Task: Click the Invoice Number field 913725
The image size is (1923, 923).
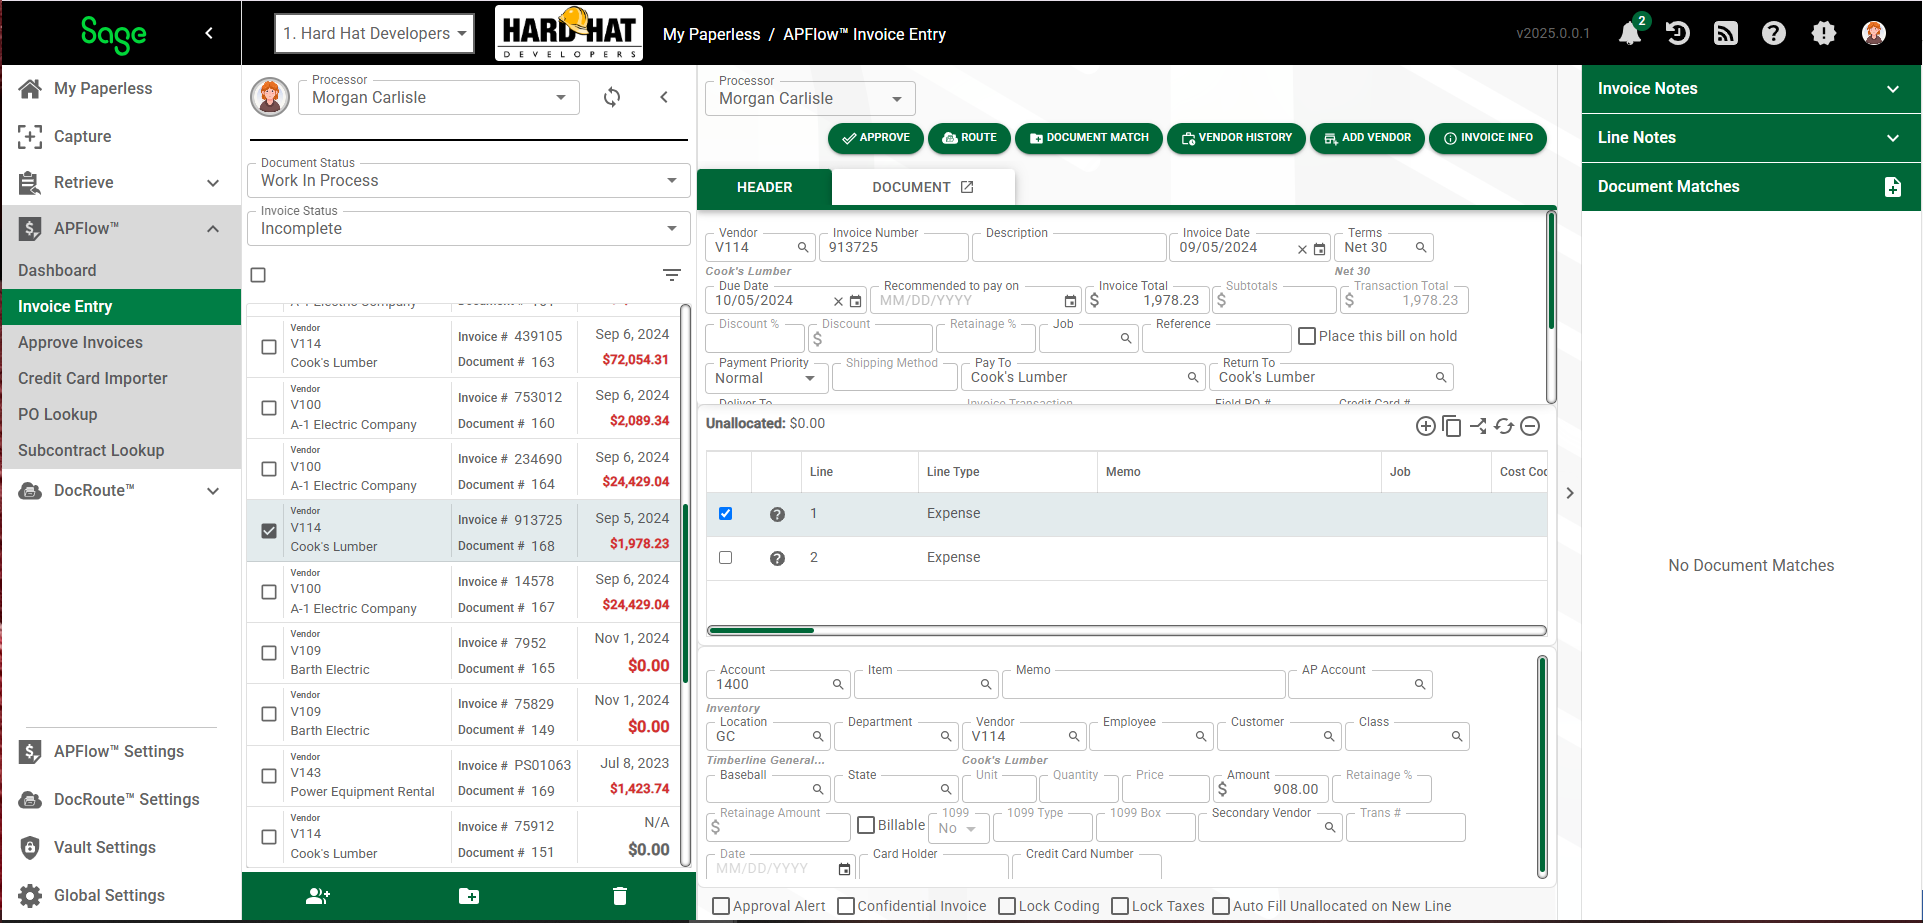Action: (x=894, y=248)
